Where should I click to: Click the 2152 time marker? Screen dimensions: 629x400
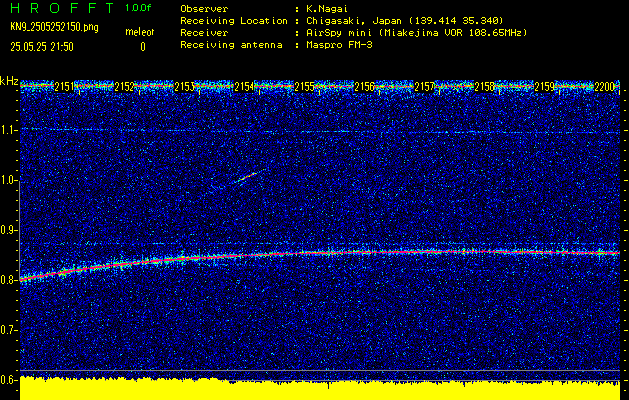[x=124, y=87]
